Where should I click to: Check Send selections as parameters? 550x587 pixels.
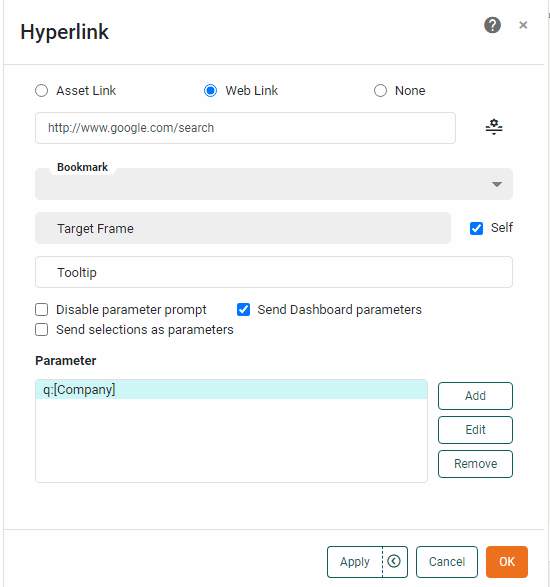tap(42, 330)
